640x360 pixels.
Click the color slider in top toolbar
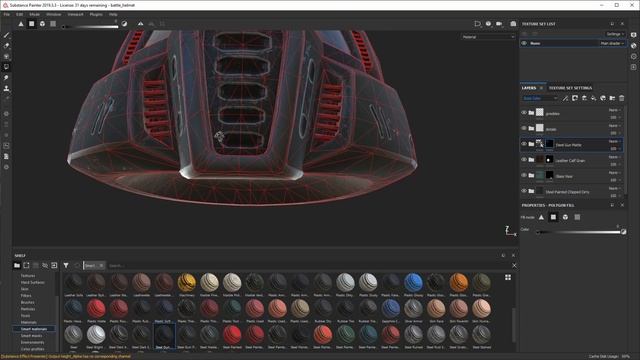tap(90, 27)
